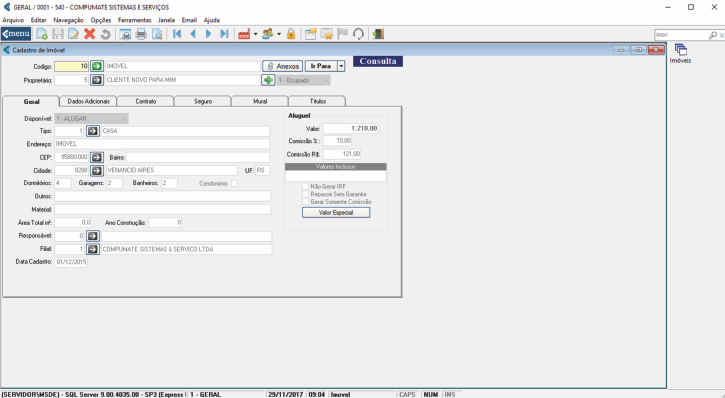725x398 pixels.
Task: Click the padlock icon
Action: (291, 34)
